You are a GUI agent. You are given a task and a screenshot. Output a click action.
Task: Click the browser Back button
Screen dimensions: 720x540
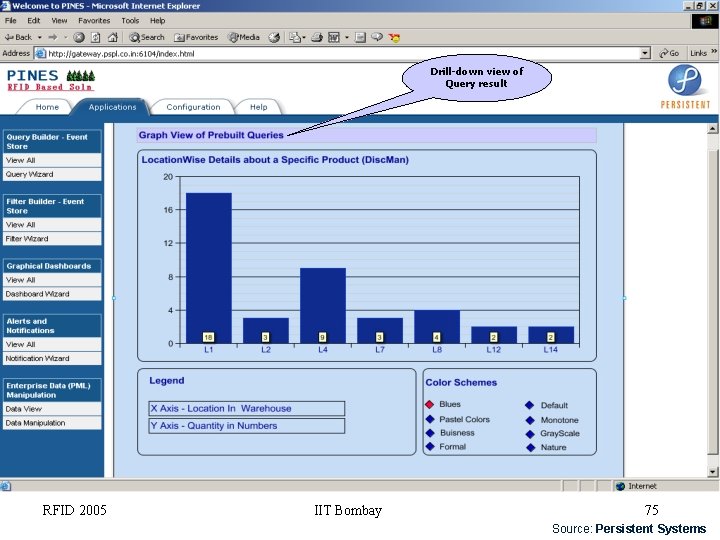(x=18, y=37)
